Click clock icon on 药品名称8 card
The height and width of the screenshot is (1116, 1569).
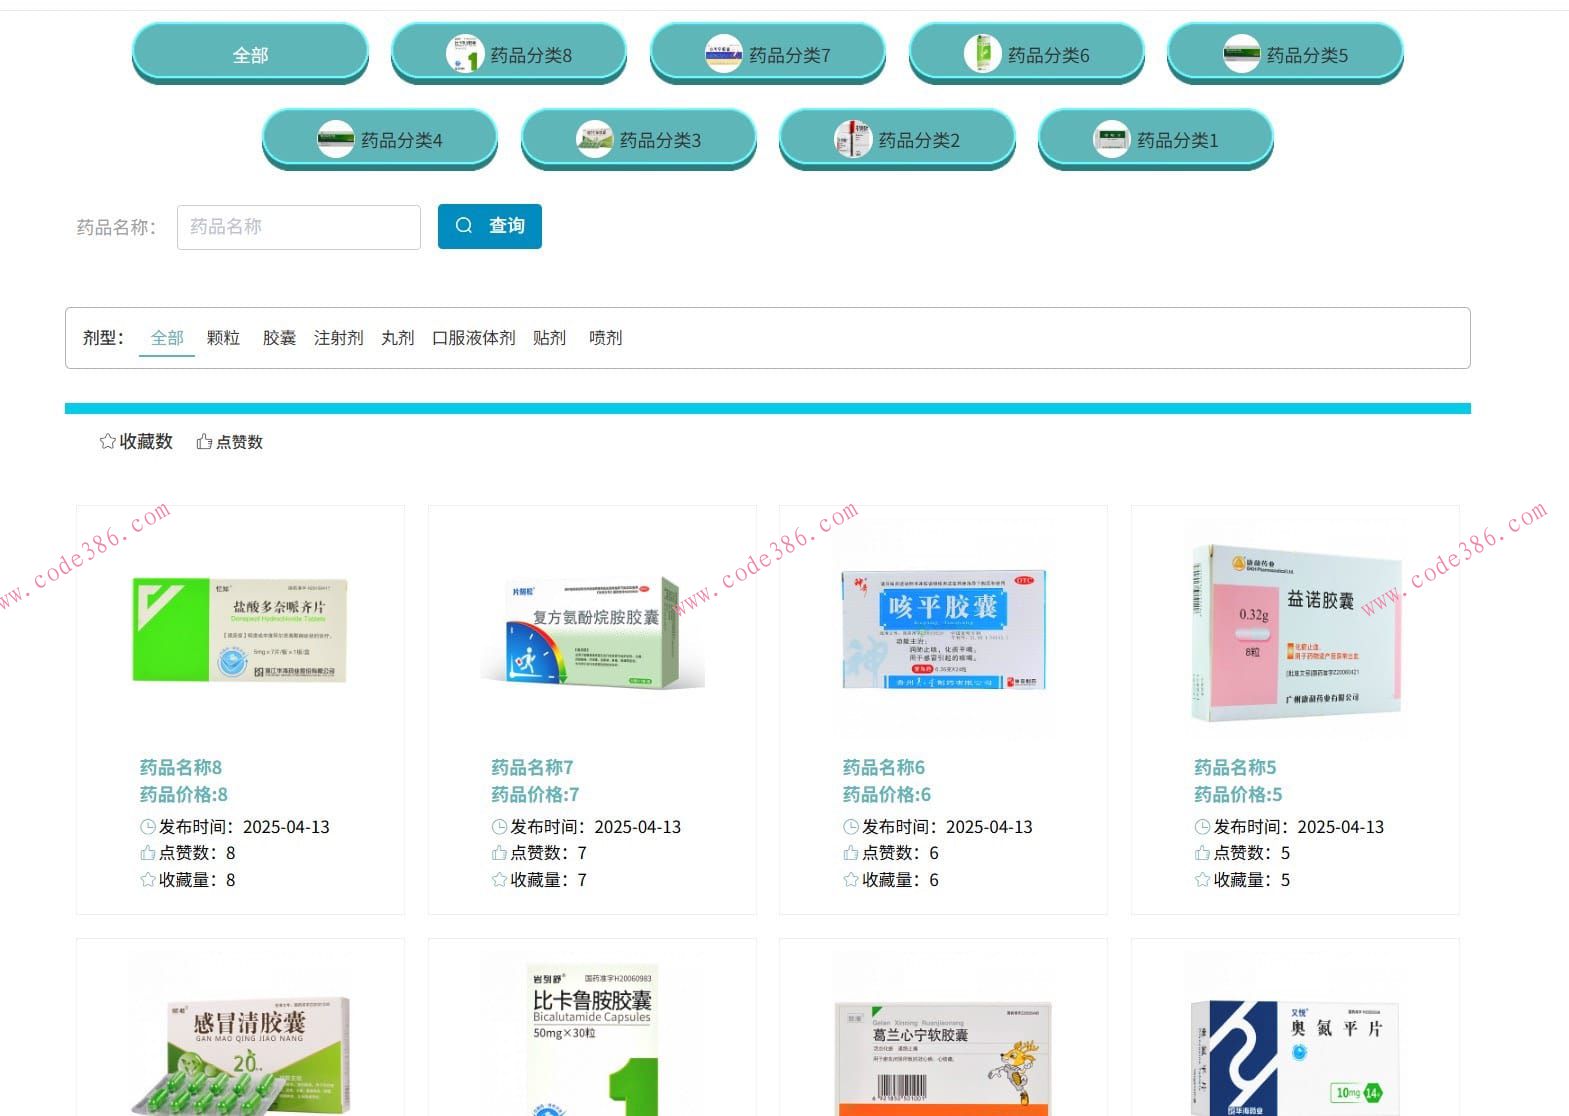[148, 827]
